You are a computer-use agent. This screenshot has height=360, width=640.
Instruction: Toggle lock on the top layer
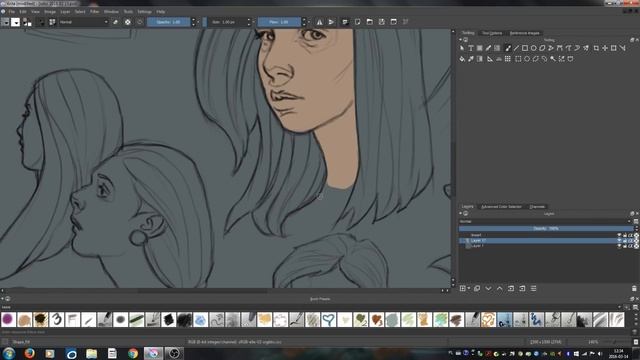click(x=625, y=236)
